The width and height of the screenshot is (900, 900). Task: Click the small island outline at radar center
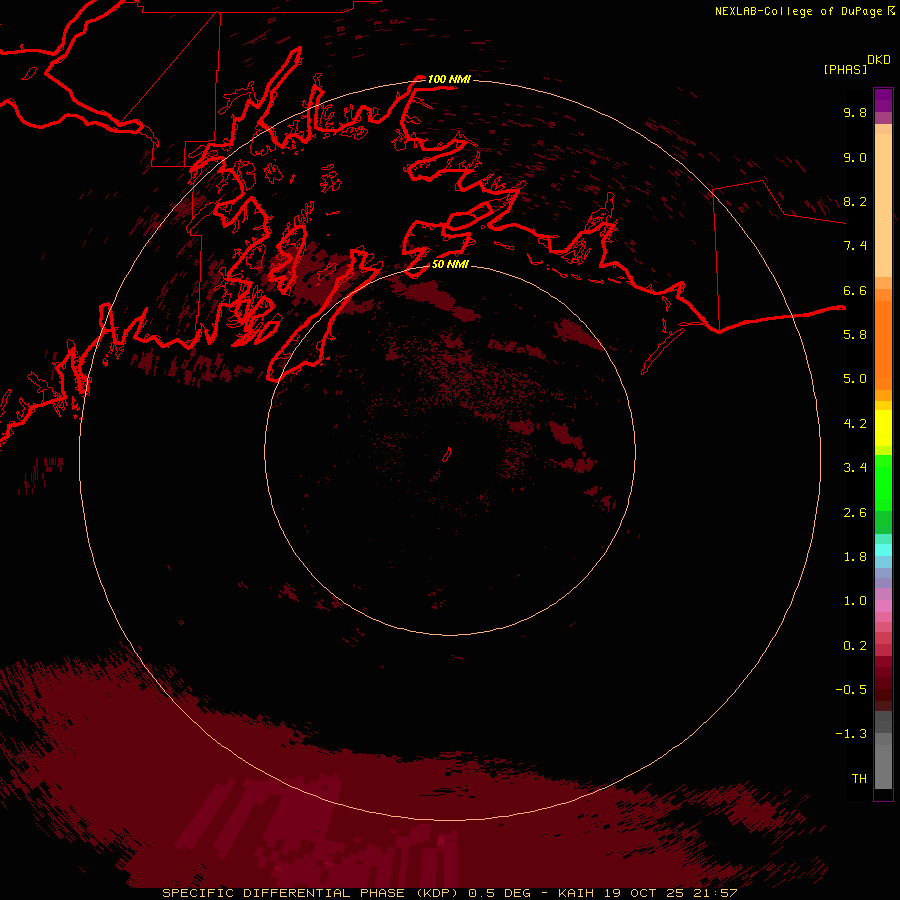tap(447, 455)
